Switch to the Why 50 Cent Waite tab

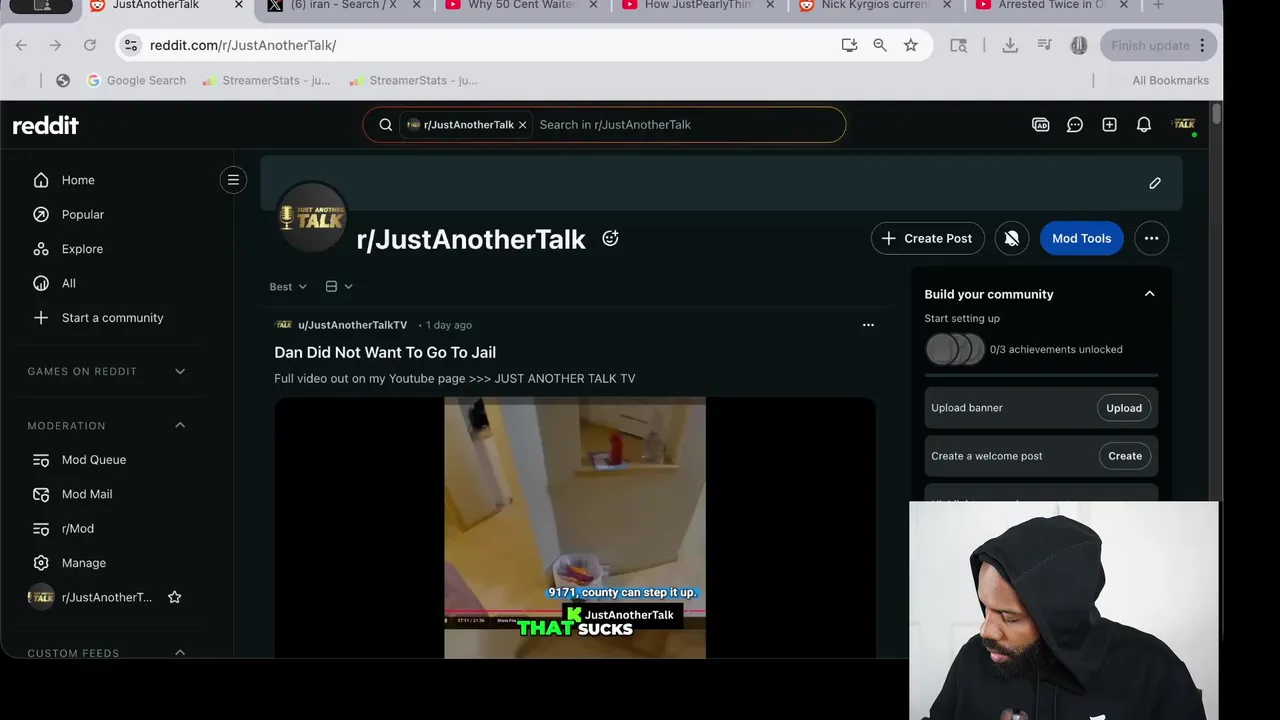tap(520, 6)
